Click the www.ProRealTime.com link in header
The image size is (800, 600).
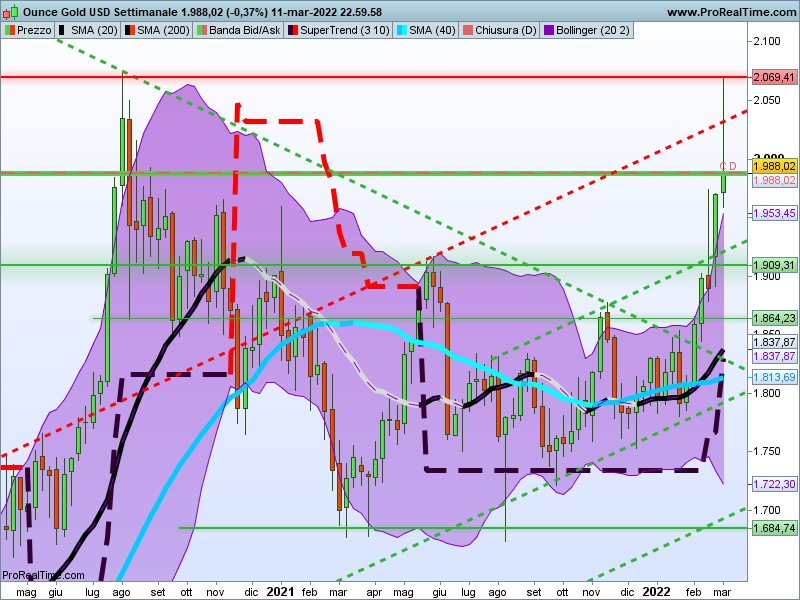tap(732, 12)
